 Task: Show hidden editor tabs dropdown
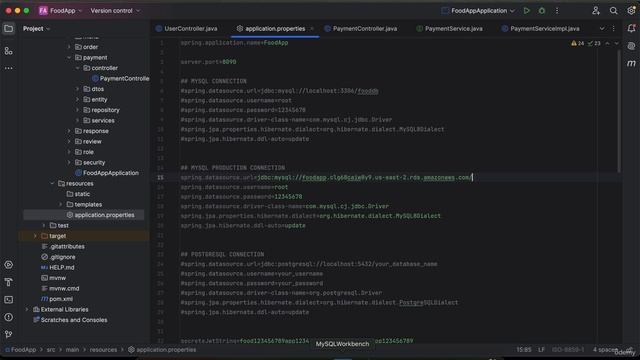click(602, 29)
